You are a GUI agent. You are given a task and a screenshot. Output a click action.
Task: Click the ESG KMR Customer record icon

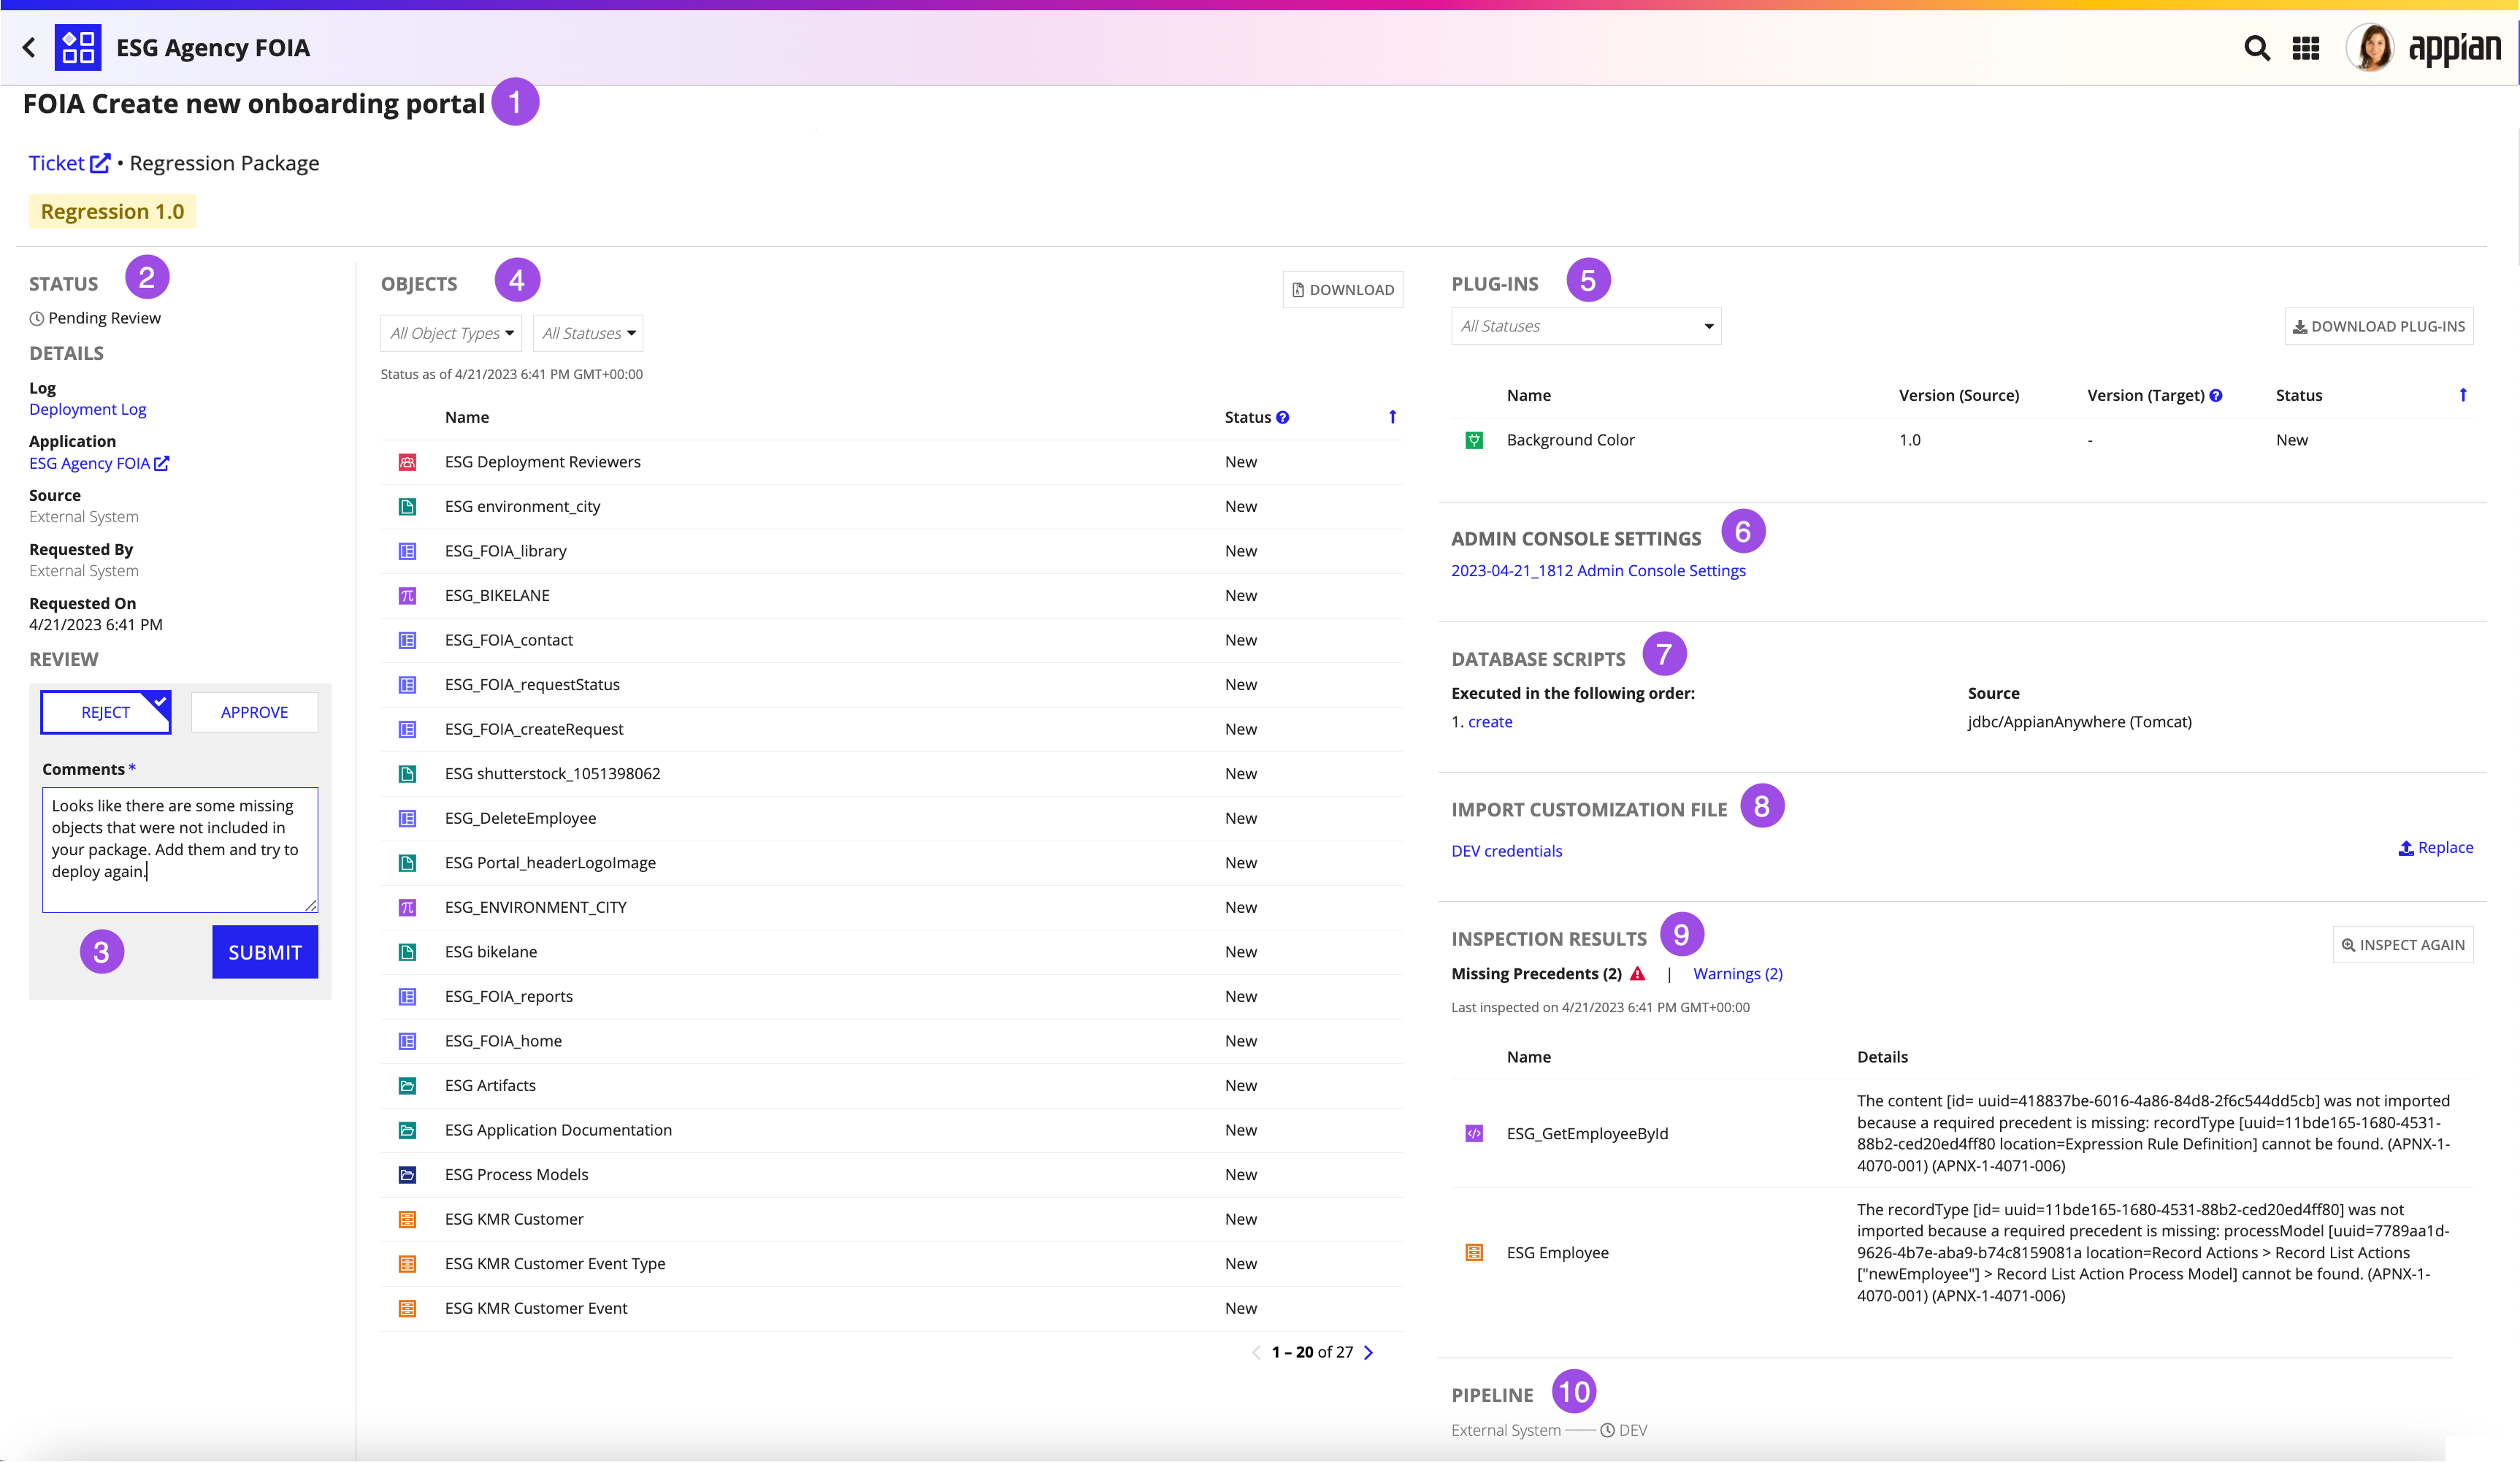(x=407, y=1219)
